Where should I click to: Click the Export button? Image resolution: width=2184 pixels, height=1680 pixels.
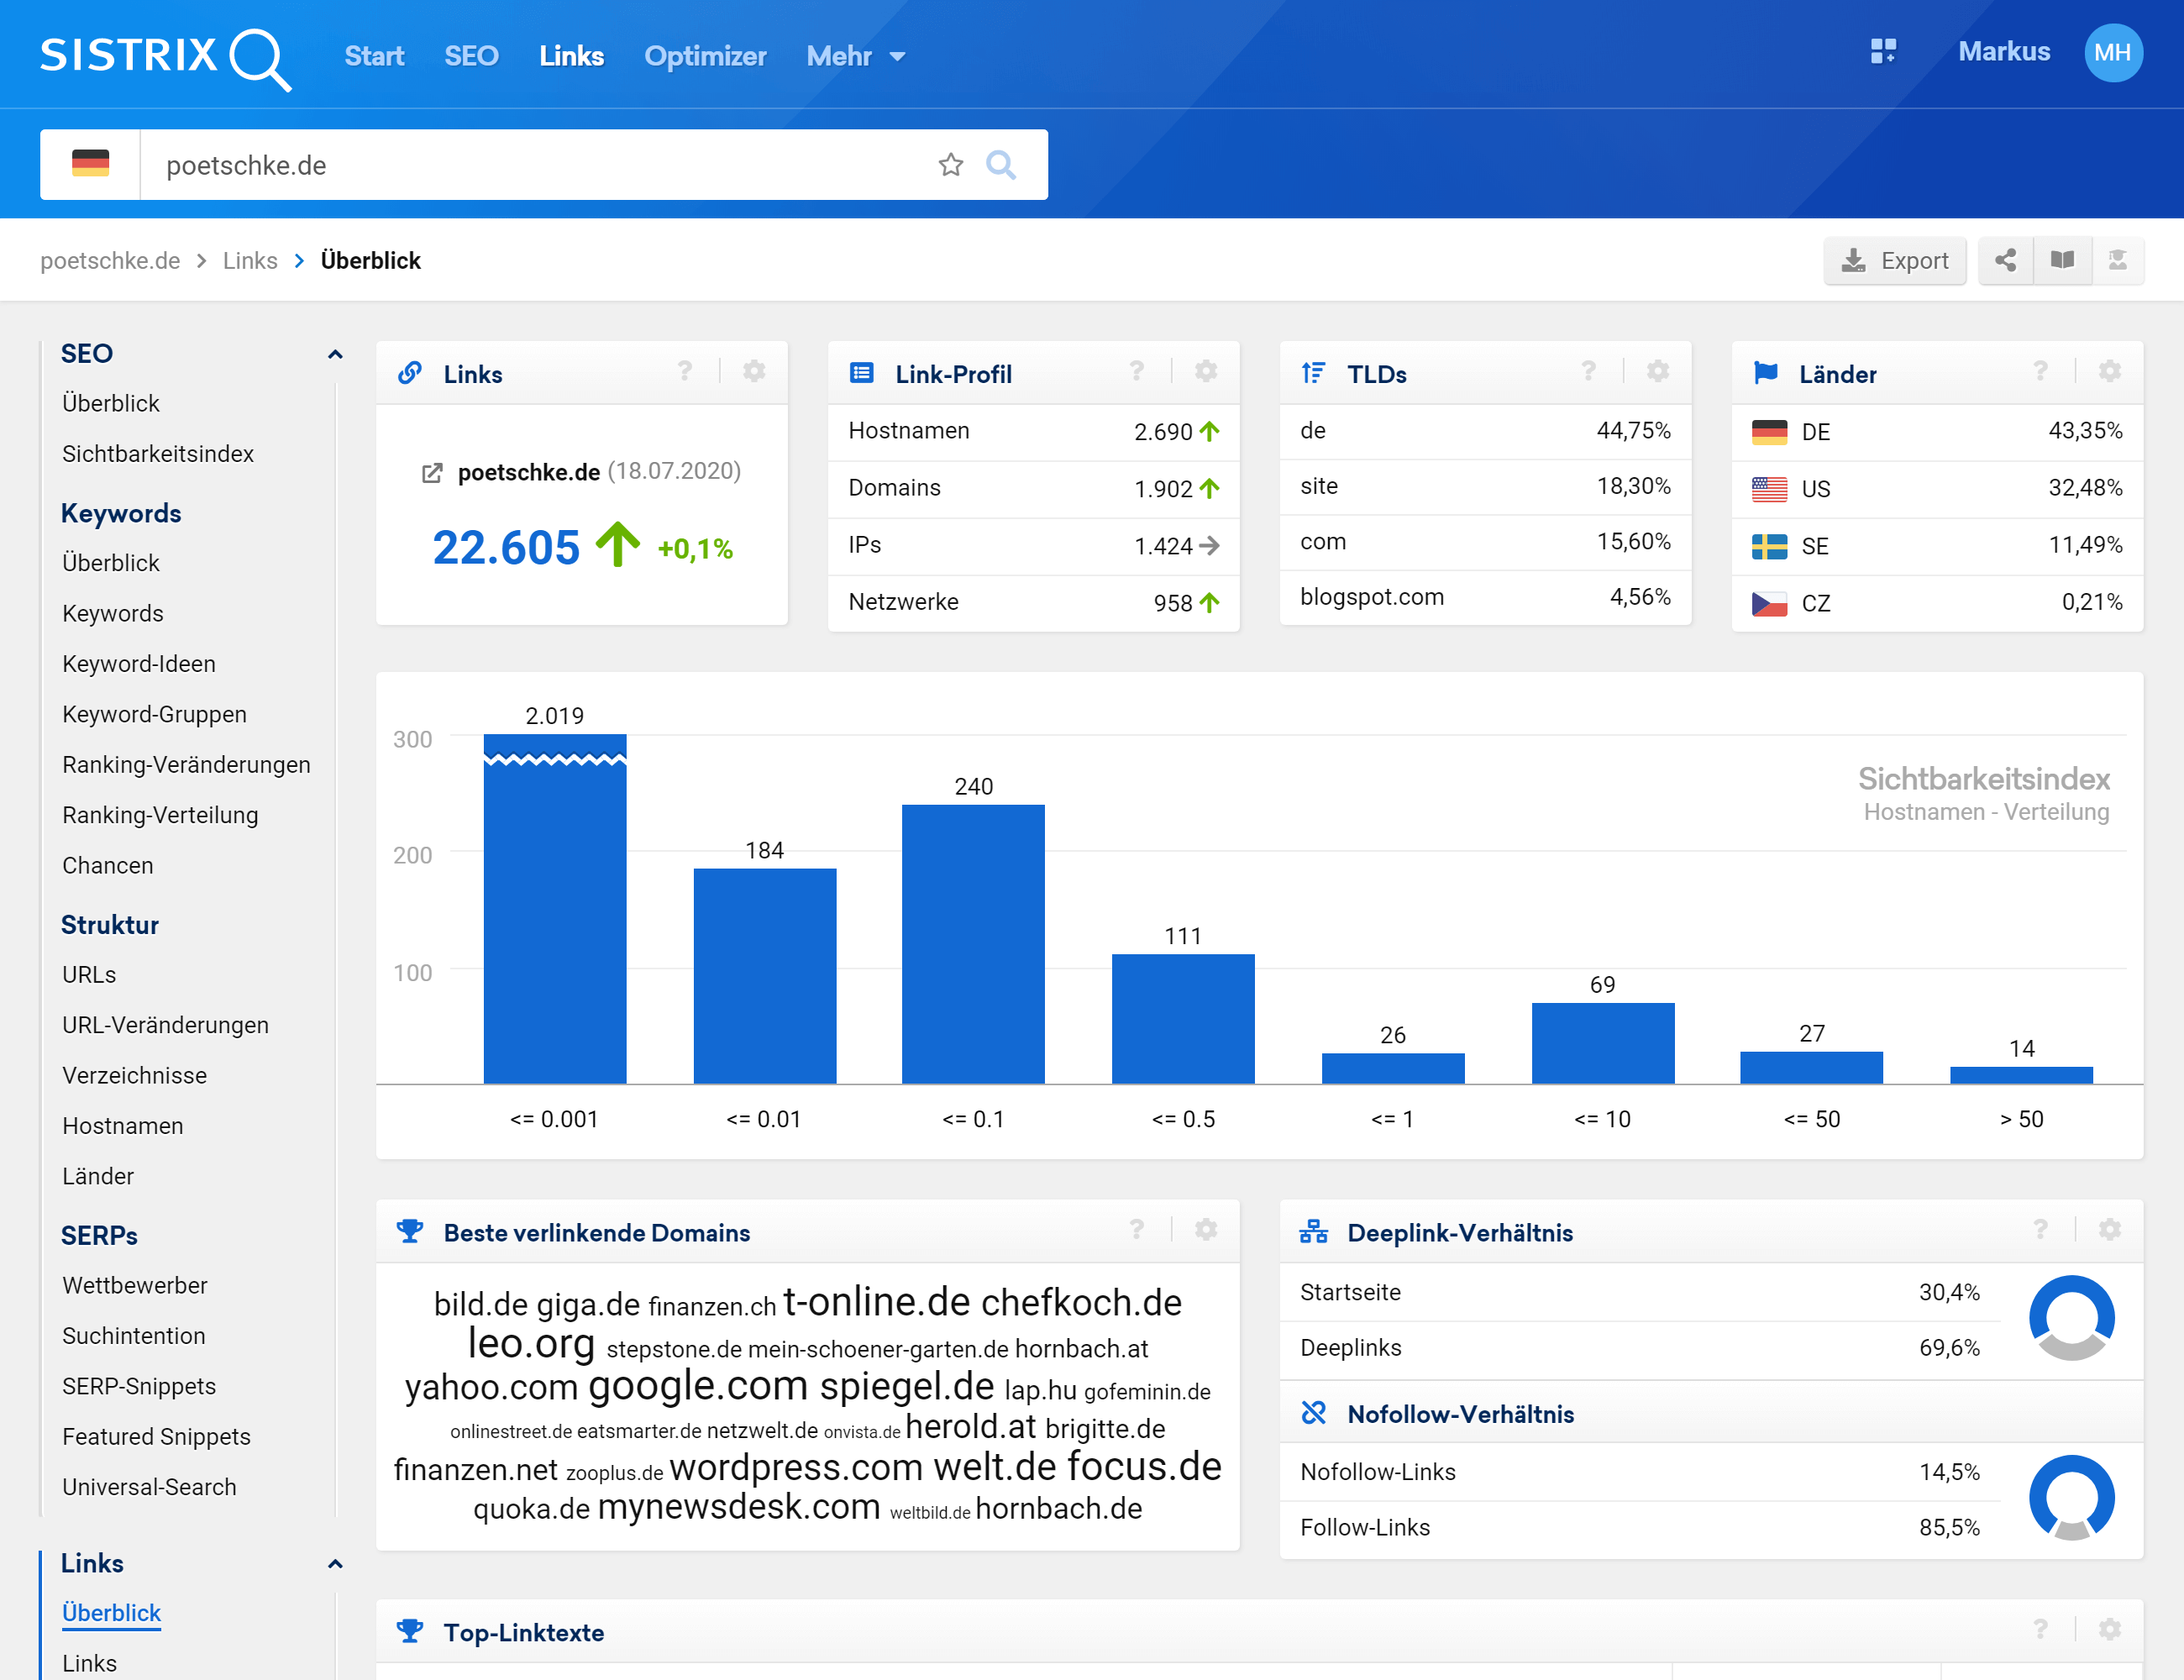[1895, 261]
